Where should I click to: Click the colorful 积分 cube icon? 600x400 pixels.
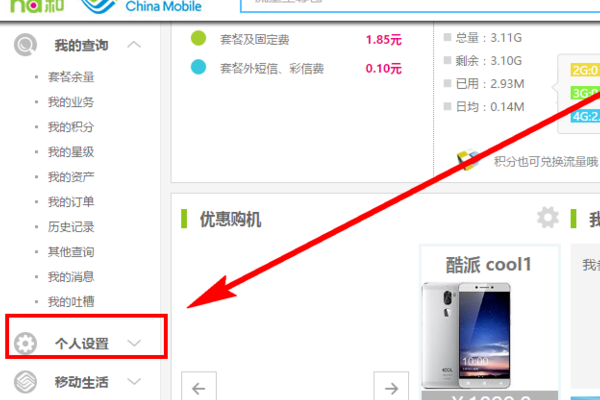[468, 160]
